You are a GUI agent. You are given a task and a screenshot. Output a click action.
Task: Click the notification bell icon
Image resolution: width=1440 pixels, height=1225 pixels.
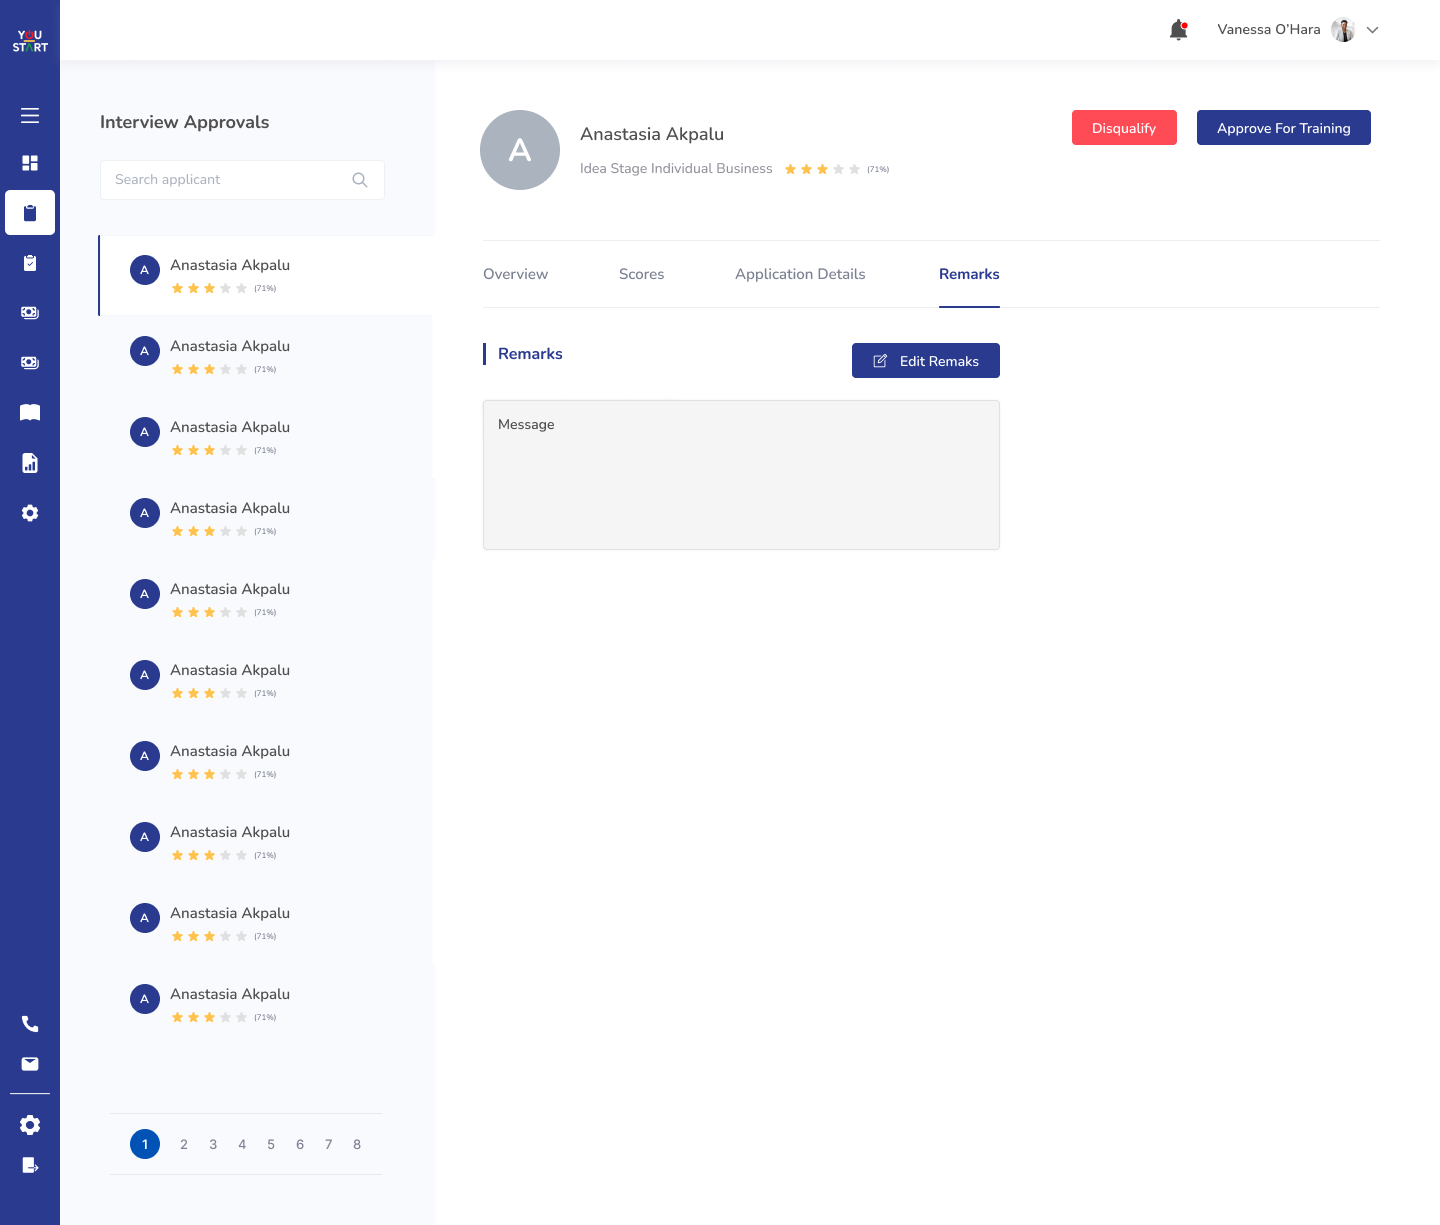[x=1178, y=30]
